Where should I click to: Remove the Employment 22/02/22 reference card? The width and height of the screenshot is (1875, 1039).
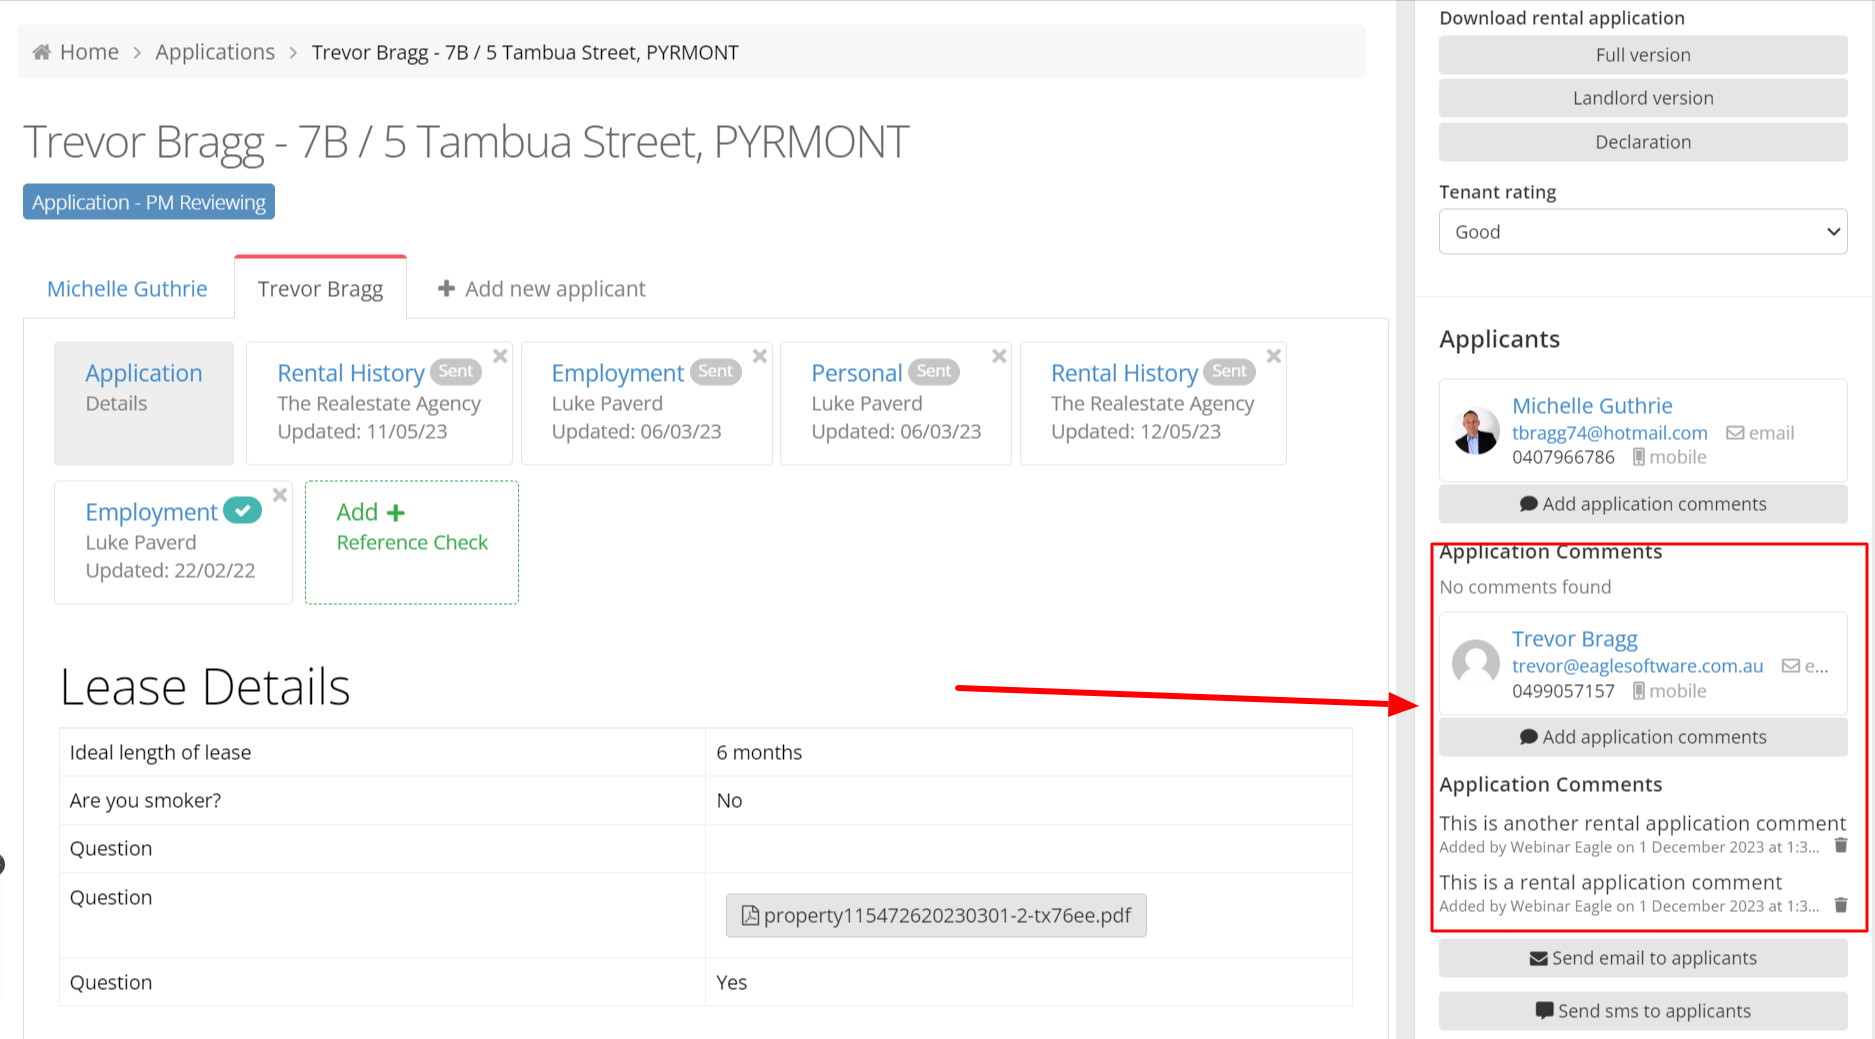pos(280,495)
